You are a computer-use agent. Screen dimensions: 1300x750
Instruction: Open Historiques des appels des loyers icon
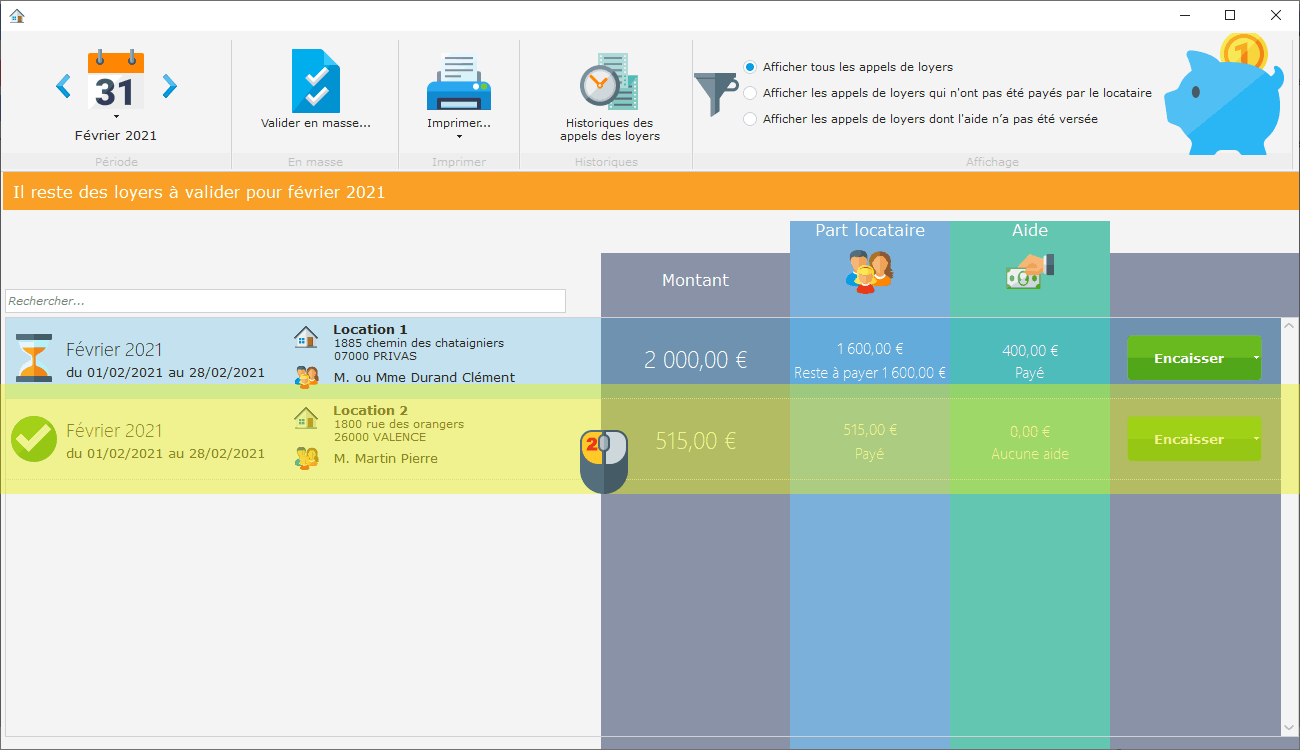tap(610, 81)
